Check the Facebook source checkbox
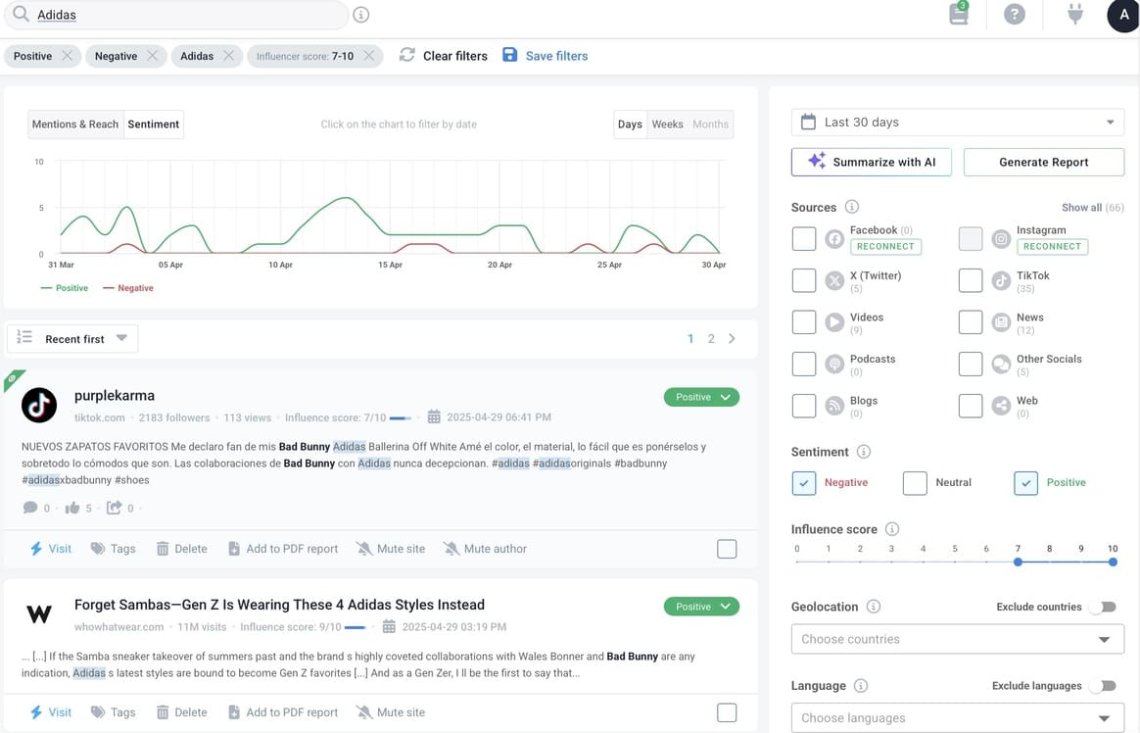The image size is (1140, 733). (804, 239)
